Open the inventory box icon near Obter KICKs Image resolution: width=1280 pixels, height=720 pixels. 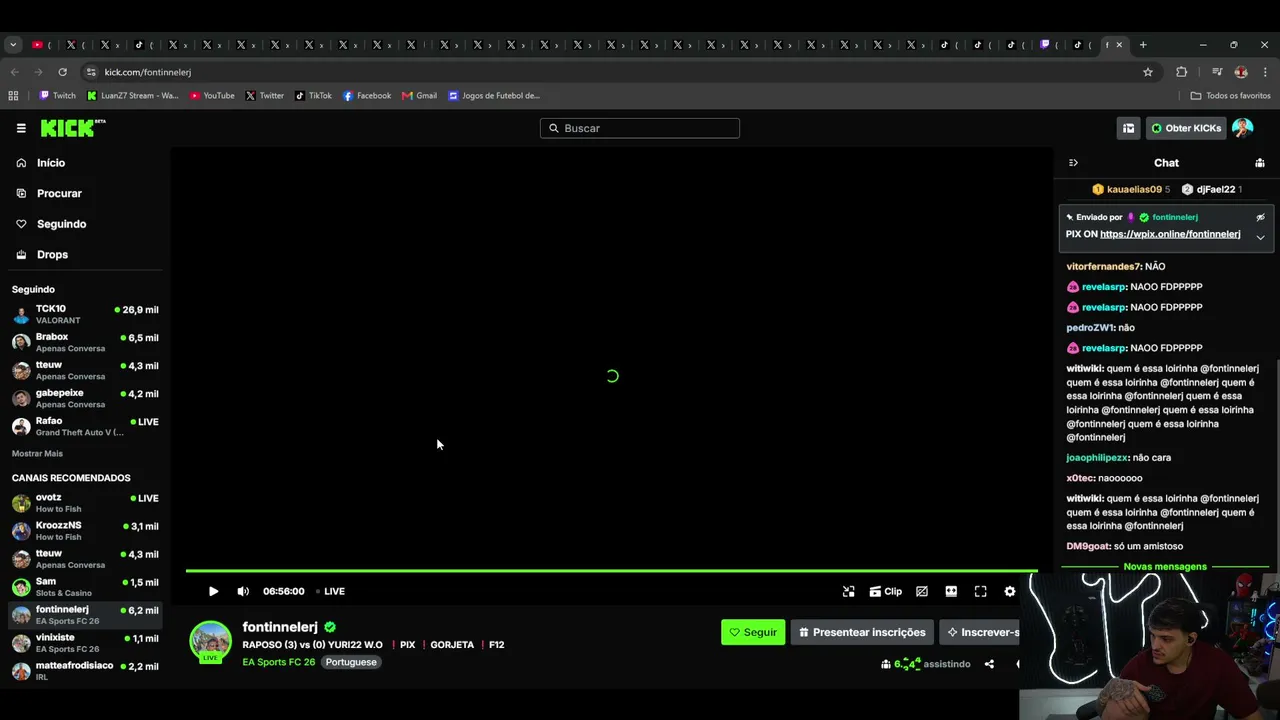tap(1128, 128)
